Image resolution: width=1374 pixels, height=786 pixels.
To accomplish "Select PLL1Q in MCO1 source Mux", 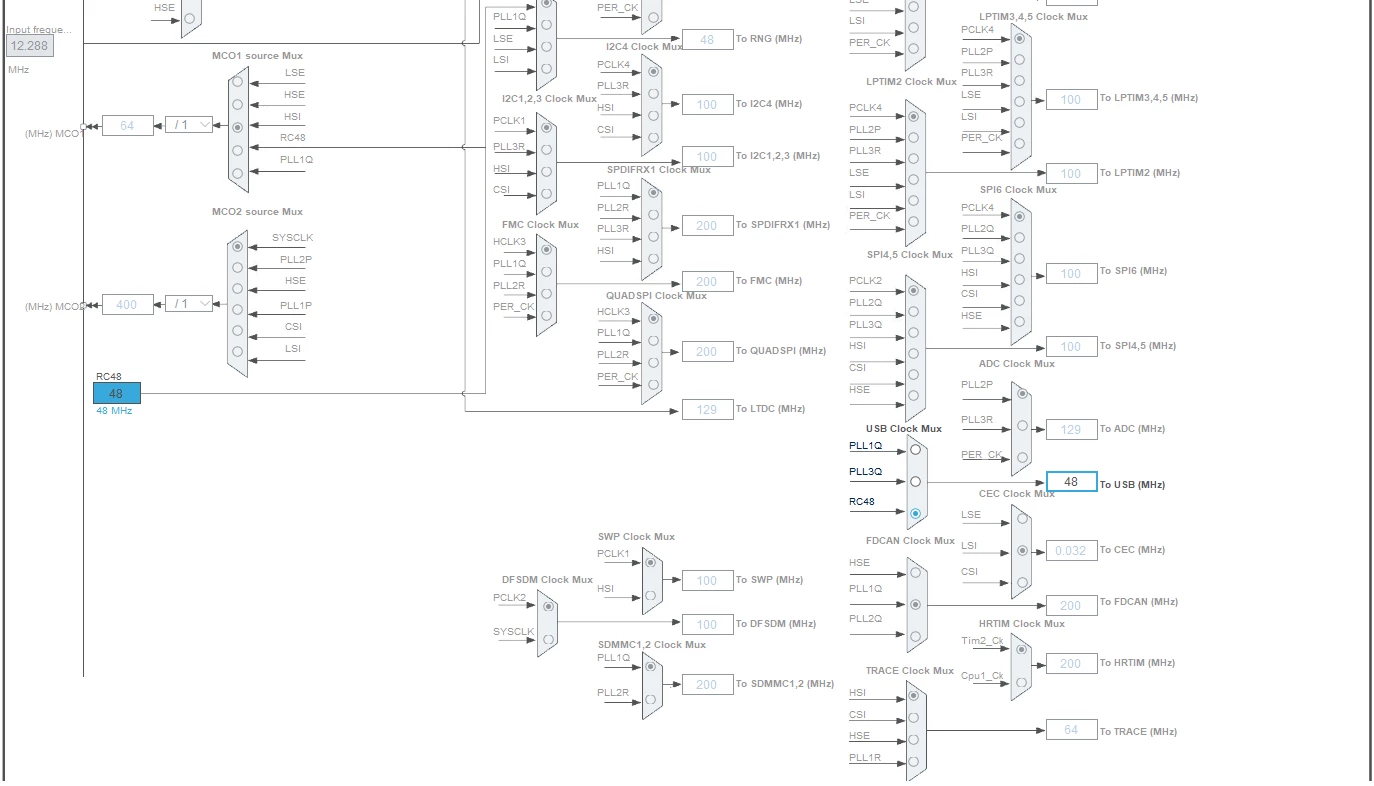I will [x=238, y=173].
